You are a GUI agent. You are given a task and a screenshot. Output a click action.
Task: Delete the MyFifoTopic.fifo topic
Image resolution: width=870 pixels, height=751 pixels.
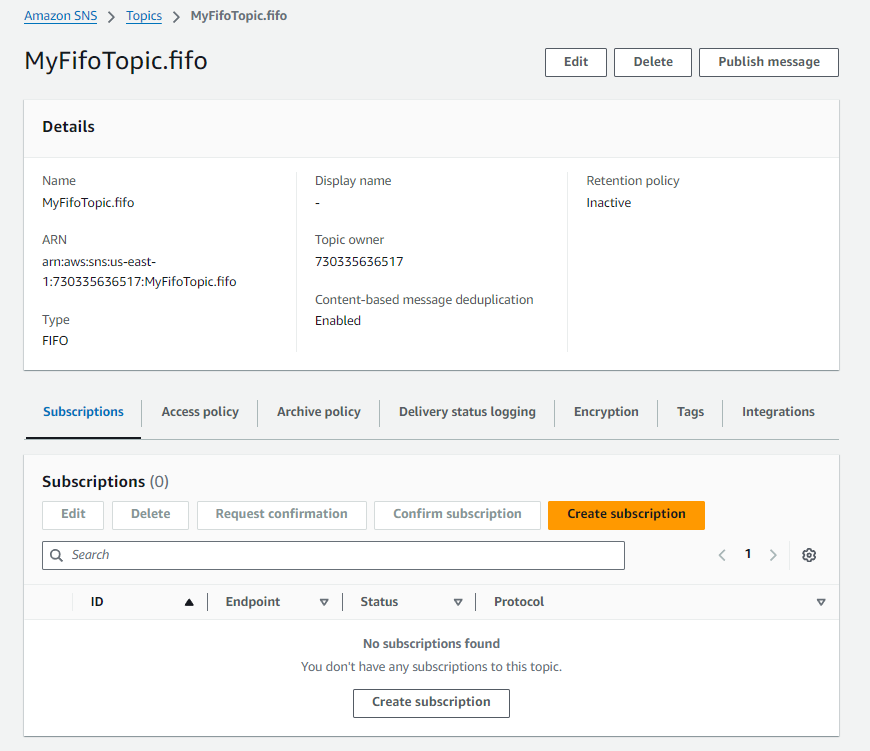point(652,62)
